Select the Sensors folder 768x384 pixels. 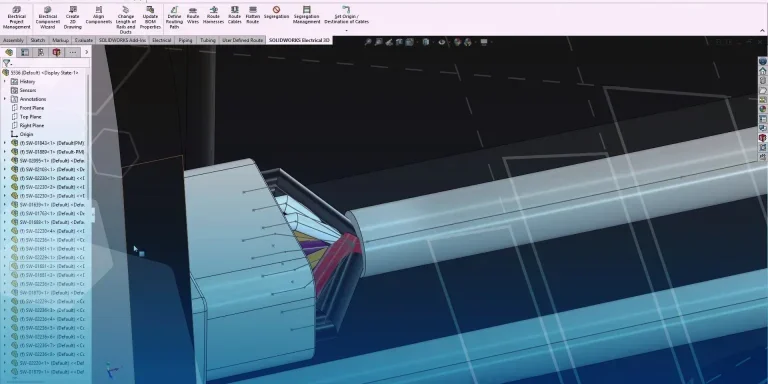coord(24,90)
